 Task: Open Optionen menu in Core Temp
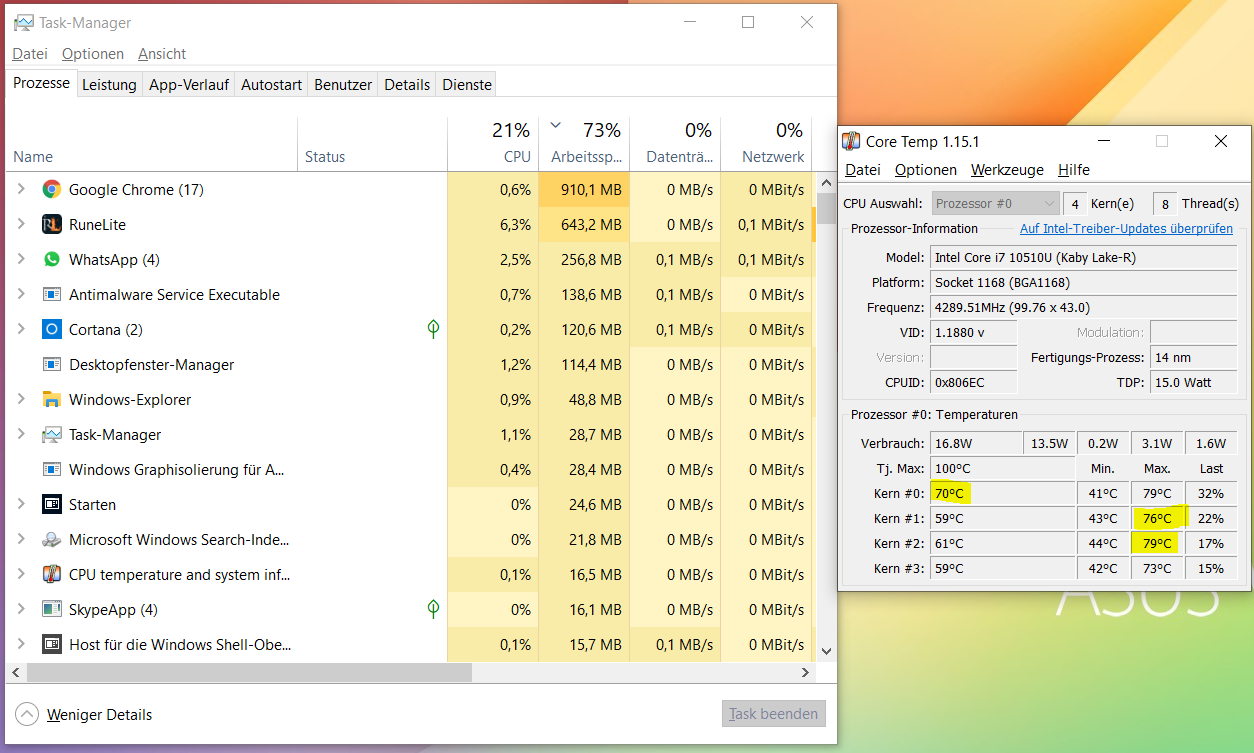tap(926, 170)
